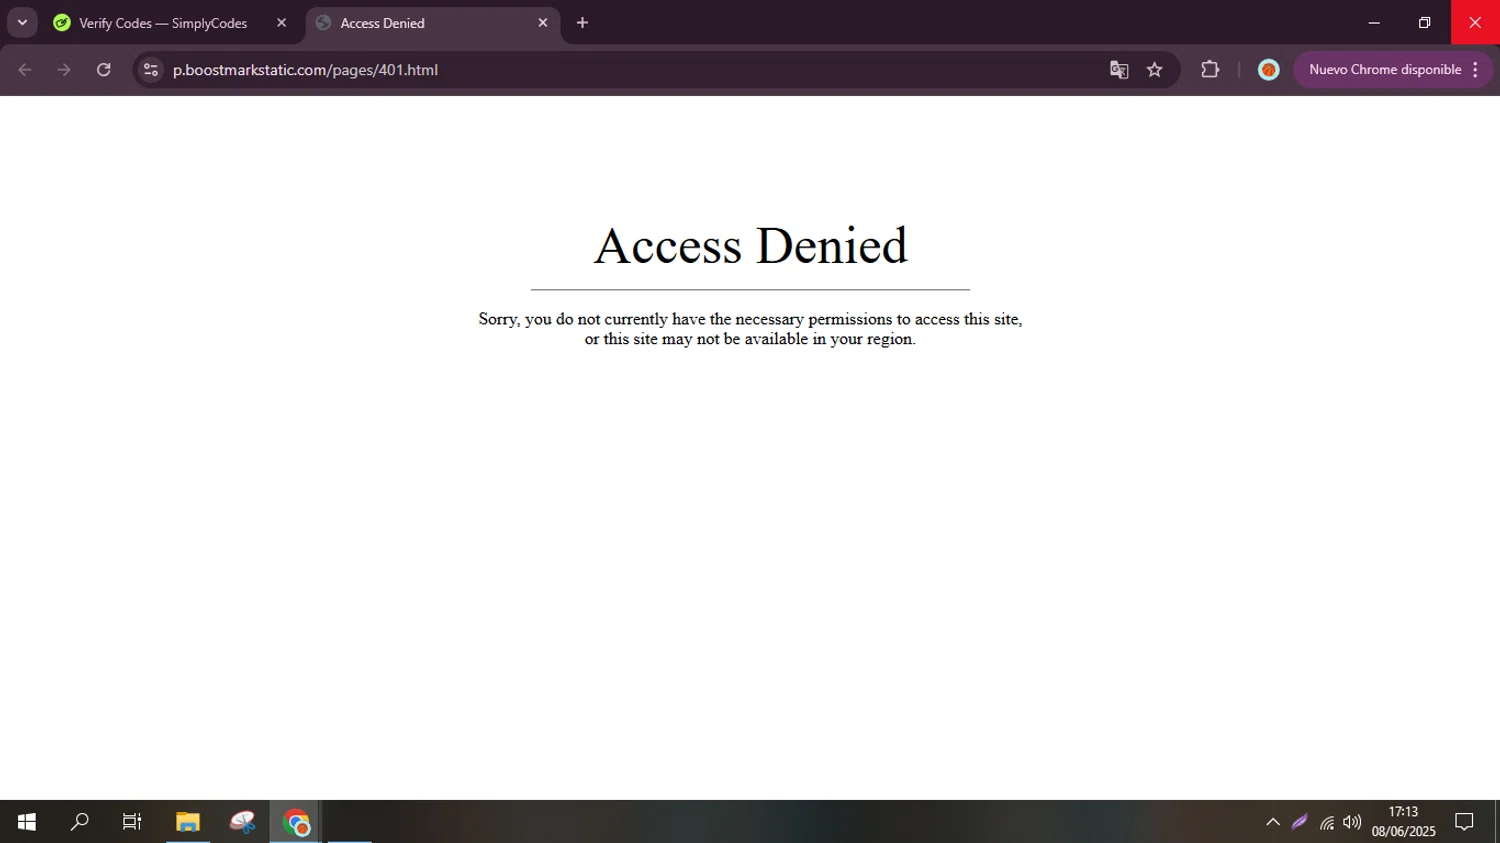
Task: Click the 'or this site may not be available' line
Action: coord(750,339)
